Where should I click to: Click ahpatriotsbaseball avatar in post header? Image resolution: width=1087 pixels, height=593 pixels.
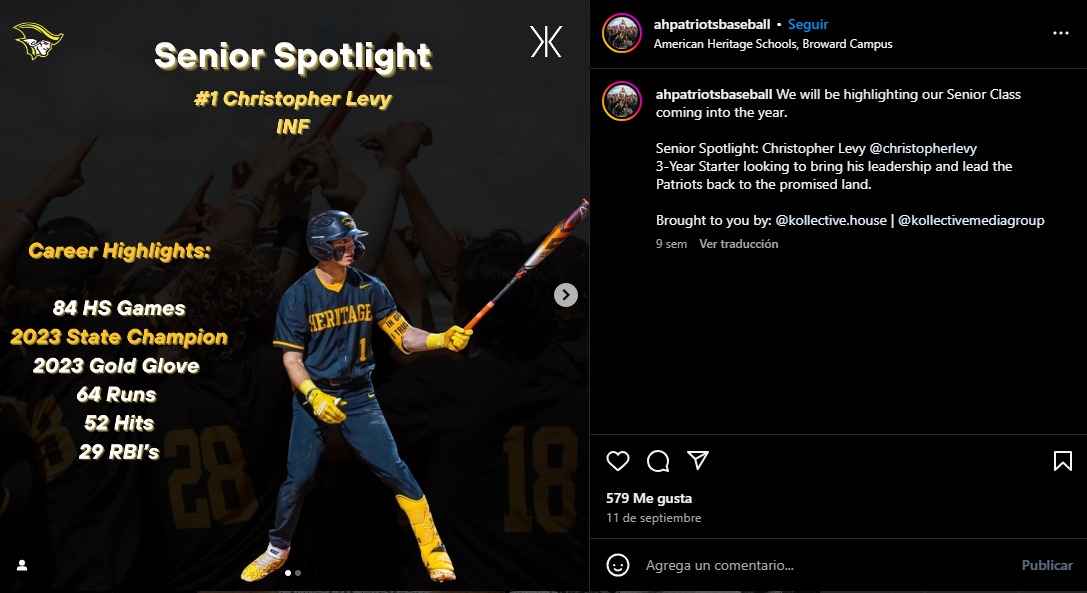click(622, 33)
